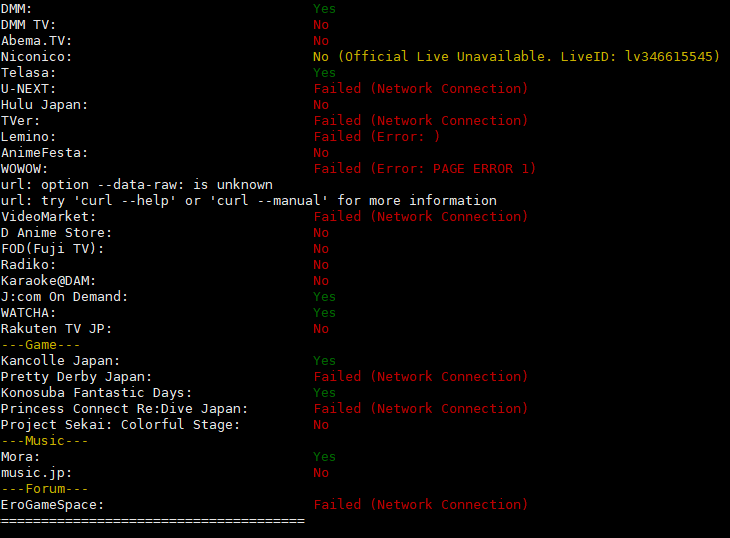Click the Kancolle Japan label
Image resolution: width=730 pixels, height=538 pixels.
tap(61, 361)
